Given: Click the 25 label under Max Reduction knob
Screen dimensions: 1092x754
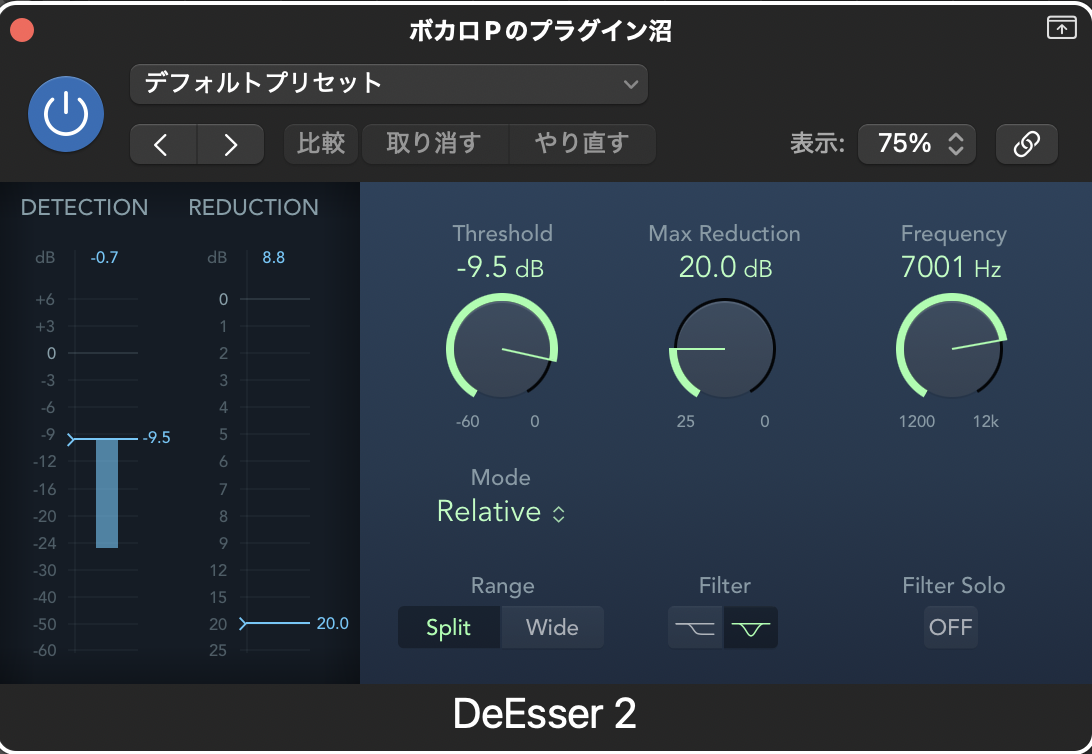Looking at the screenshot, I should pyautogui.click(x=685, y=421).
